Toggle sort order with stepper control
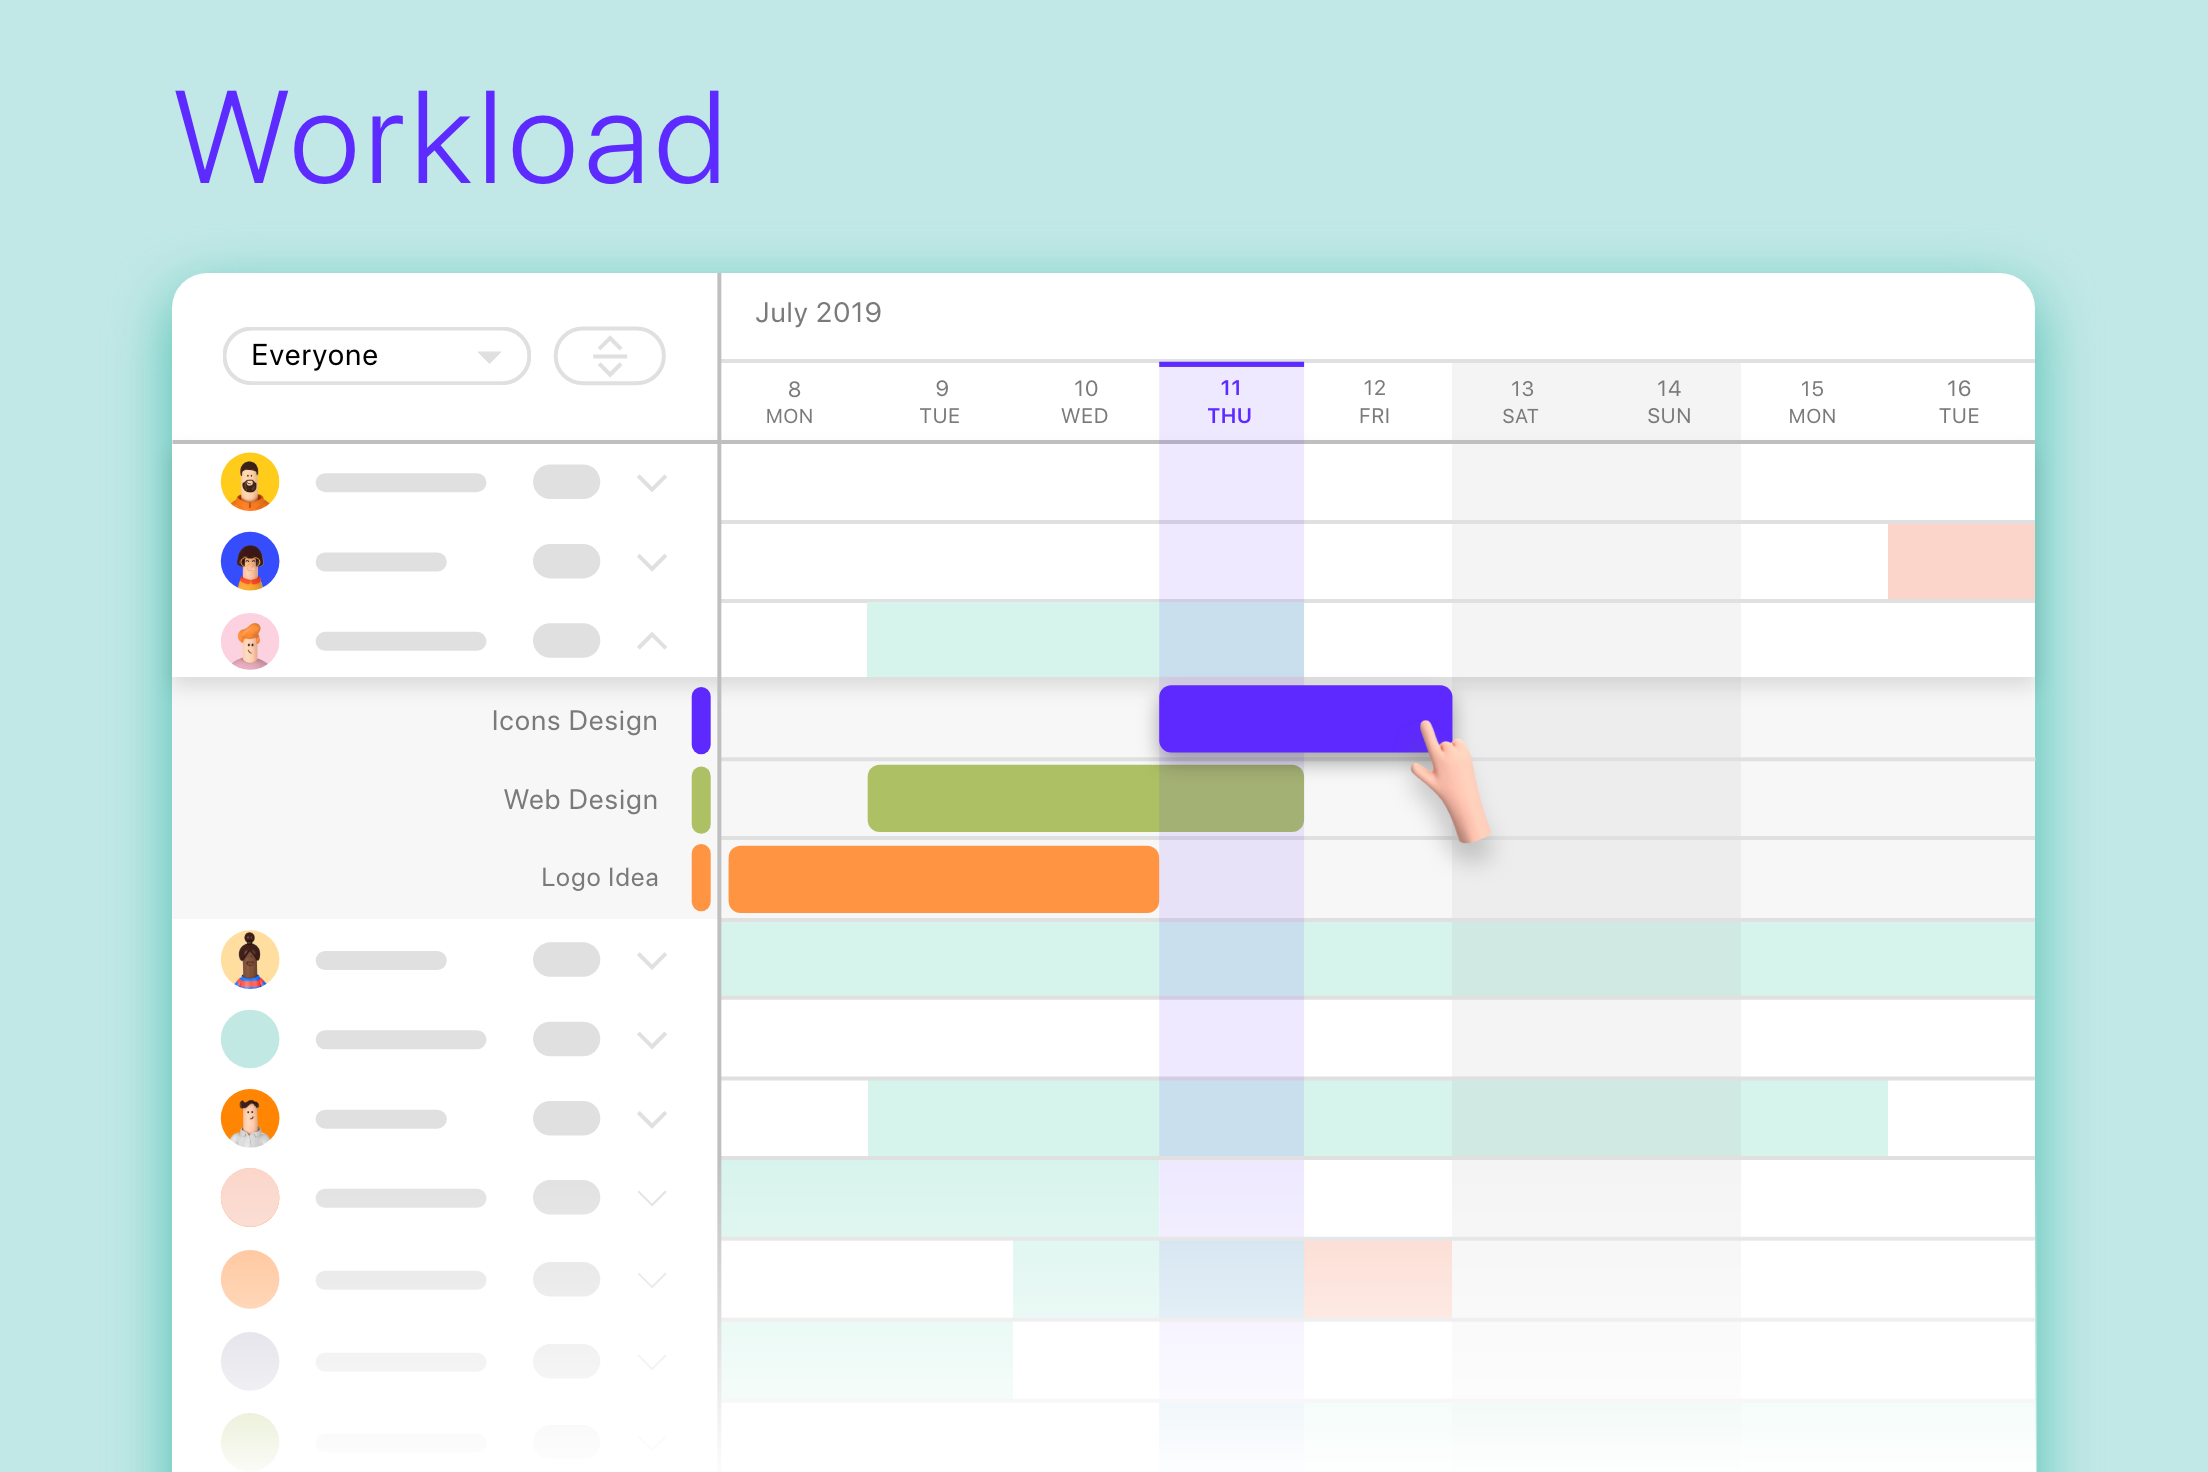Screen dimensions: 2208x1472 coord(611,355)
